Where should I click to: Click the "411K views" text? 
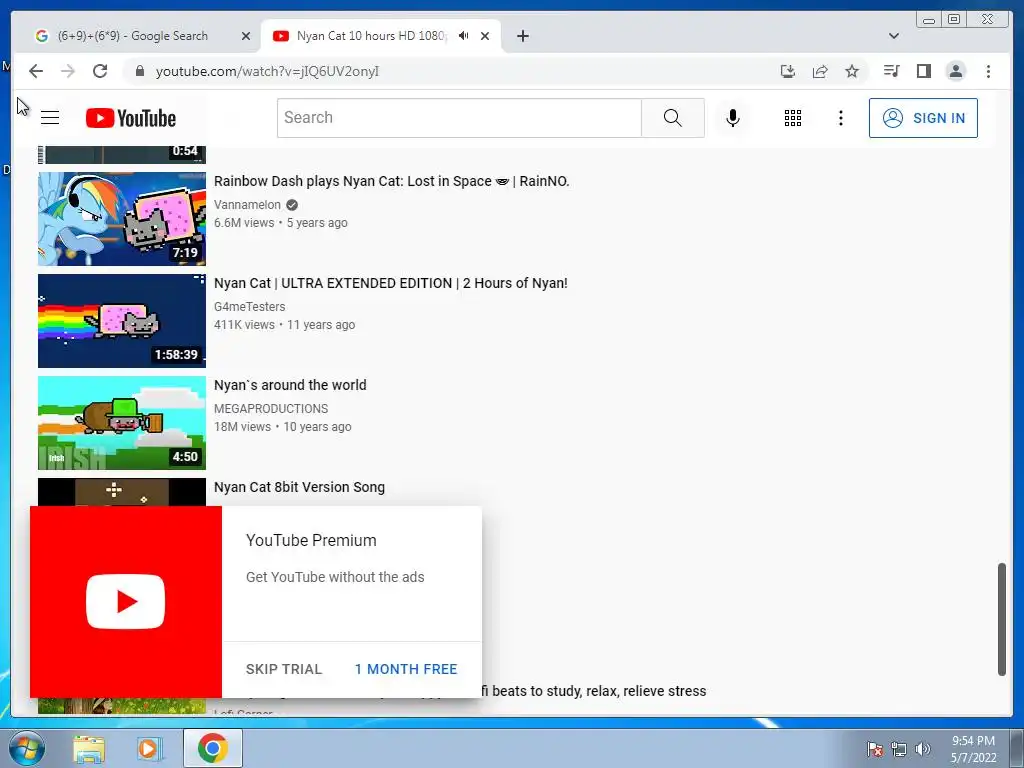(244, 325)
